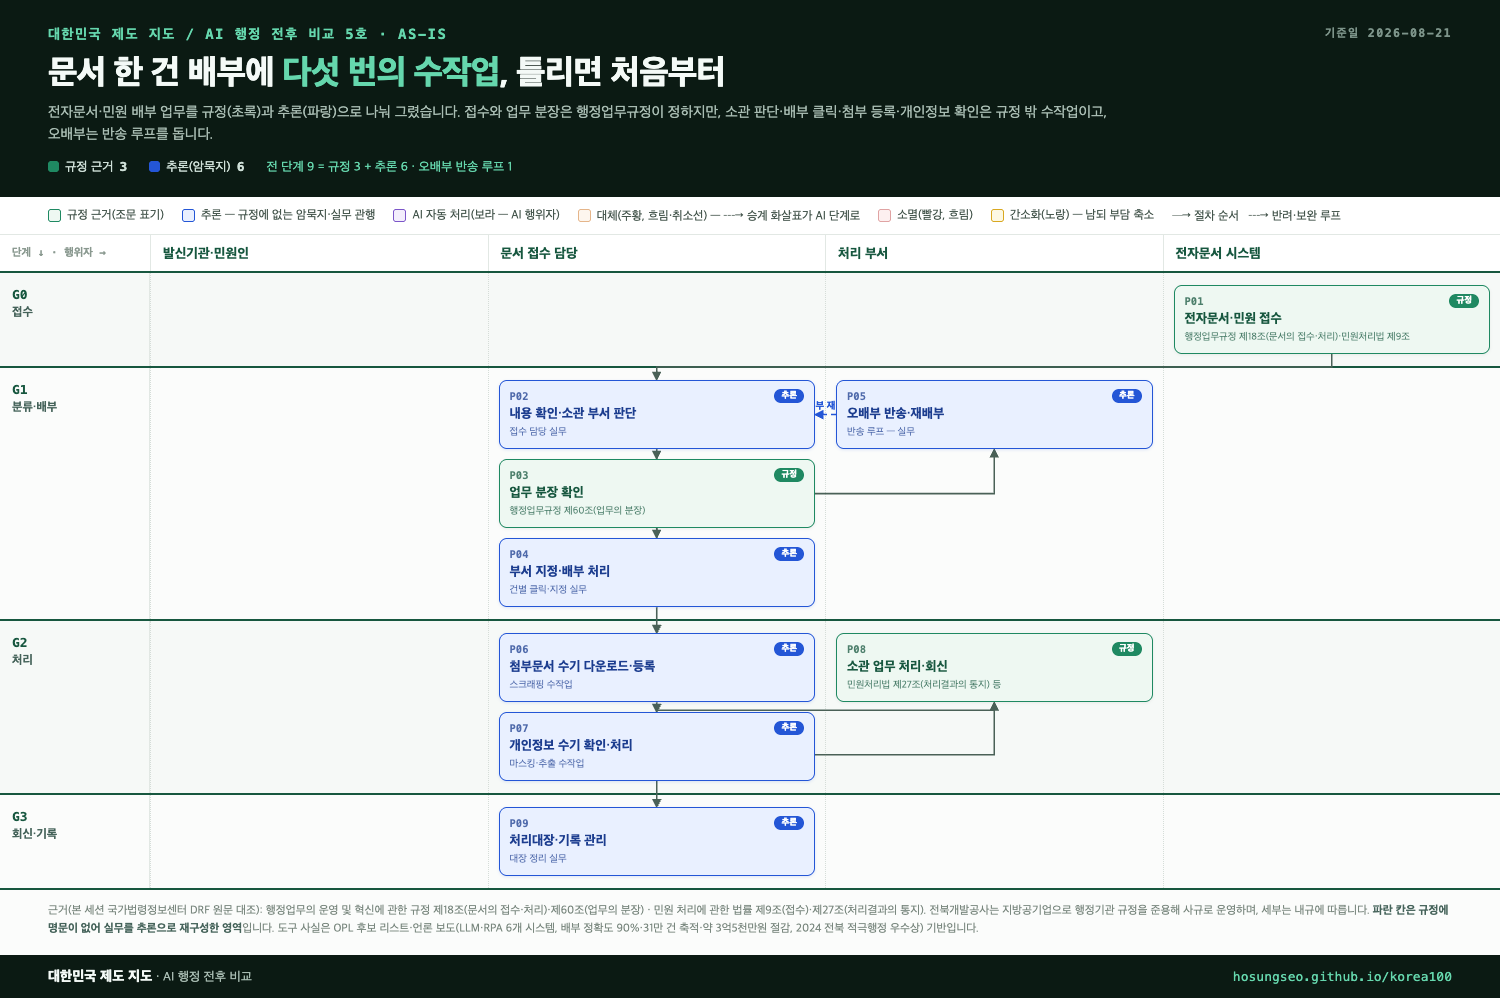Click the 대한민국 제도 지도 footer title
Image resolution: width=1500 pixels, height=998 pixels.
coord(100,976)
